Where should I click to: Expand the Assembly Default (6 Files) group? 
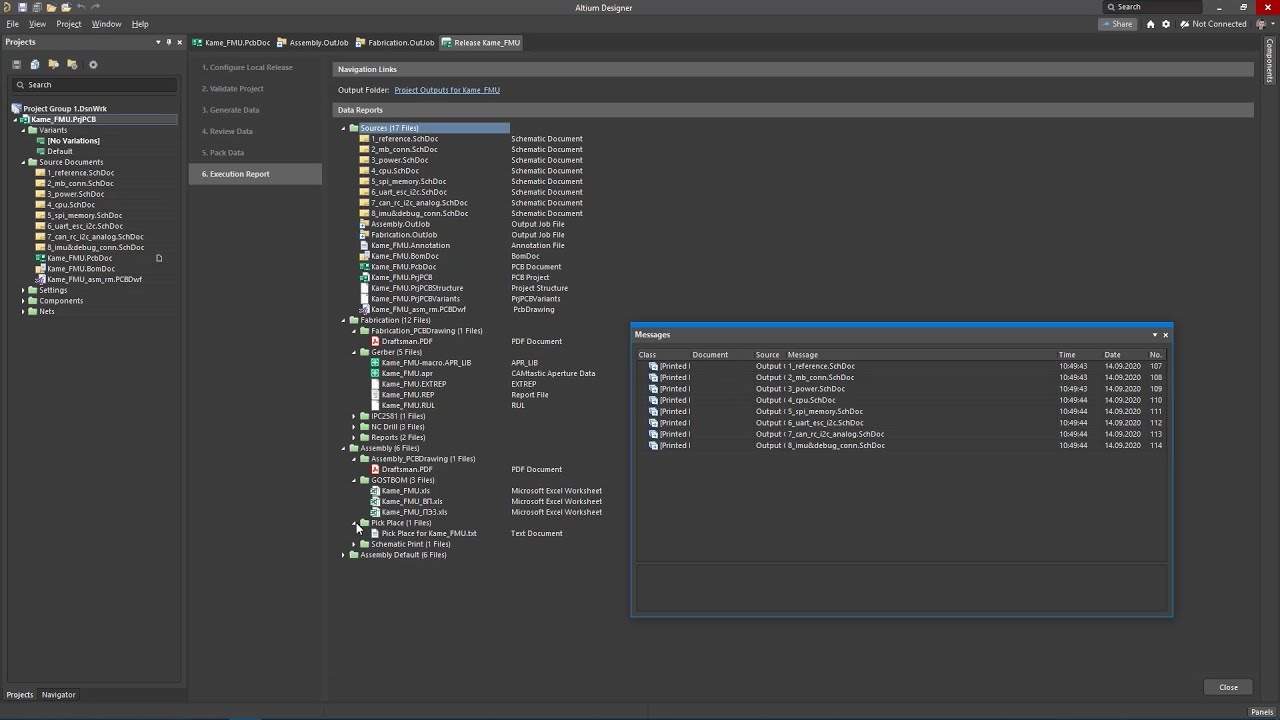pyautogui.click(x=343, y=555)
